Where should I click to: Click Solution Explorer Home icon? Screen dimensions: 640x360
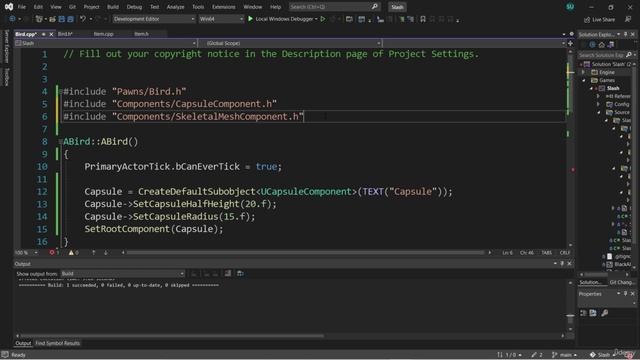tap(601, 44)
